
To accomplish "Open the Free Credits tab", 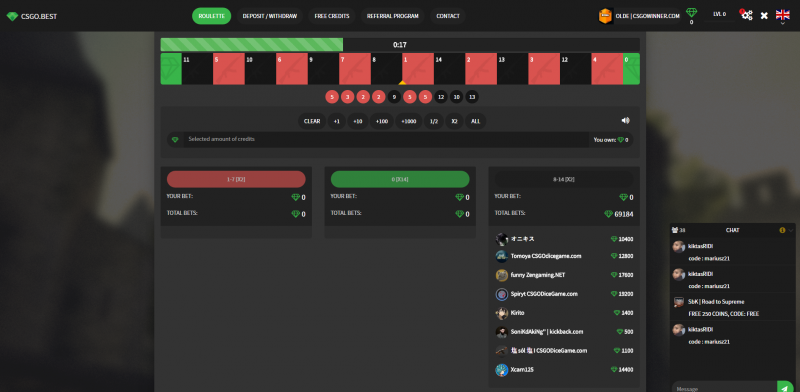I will click(x=332, y=16).
